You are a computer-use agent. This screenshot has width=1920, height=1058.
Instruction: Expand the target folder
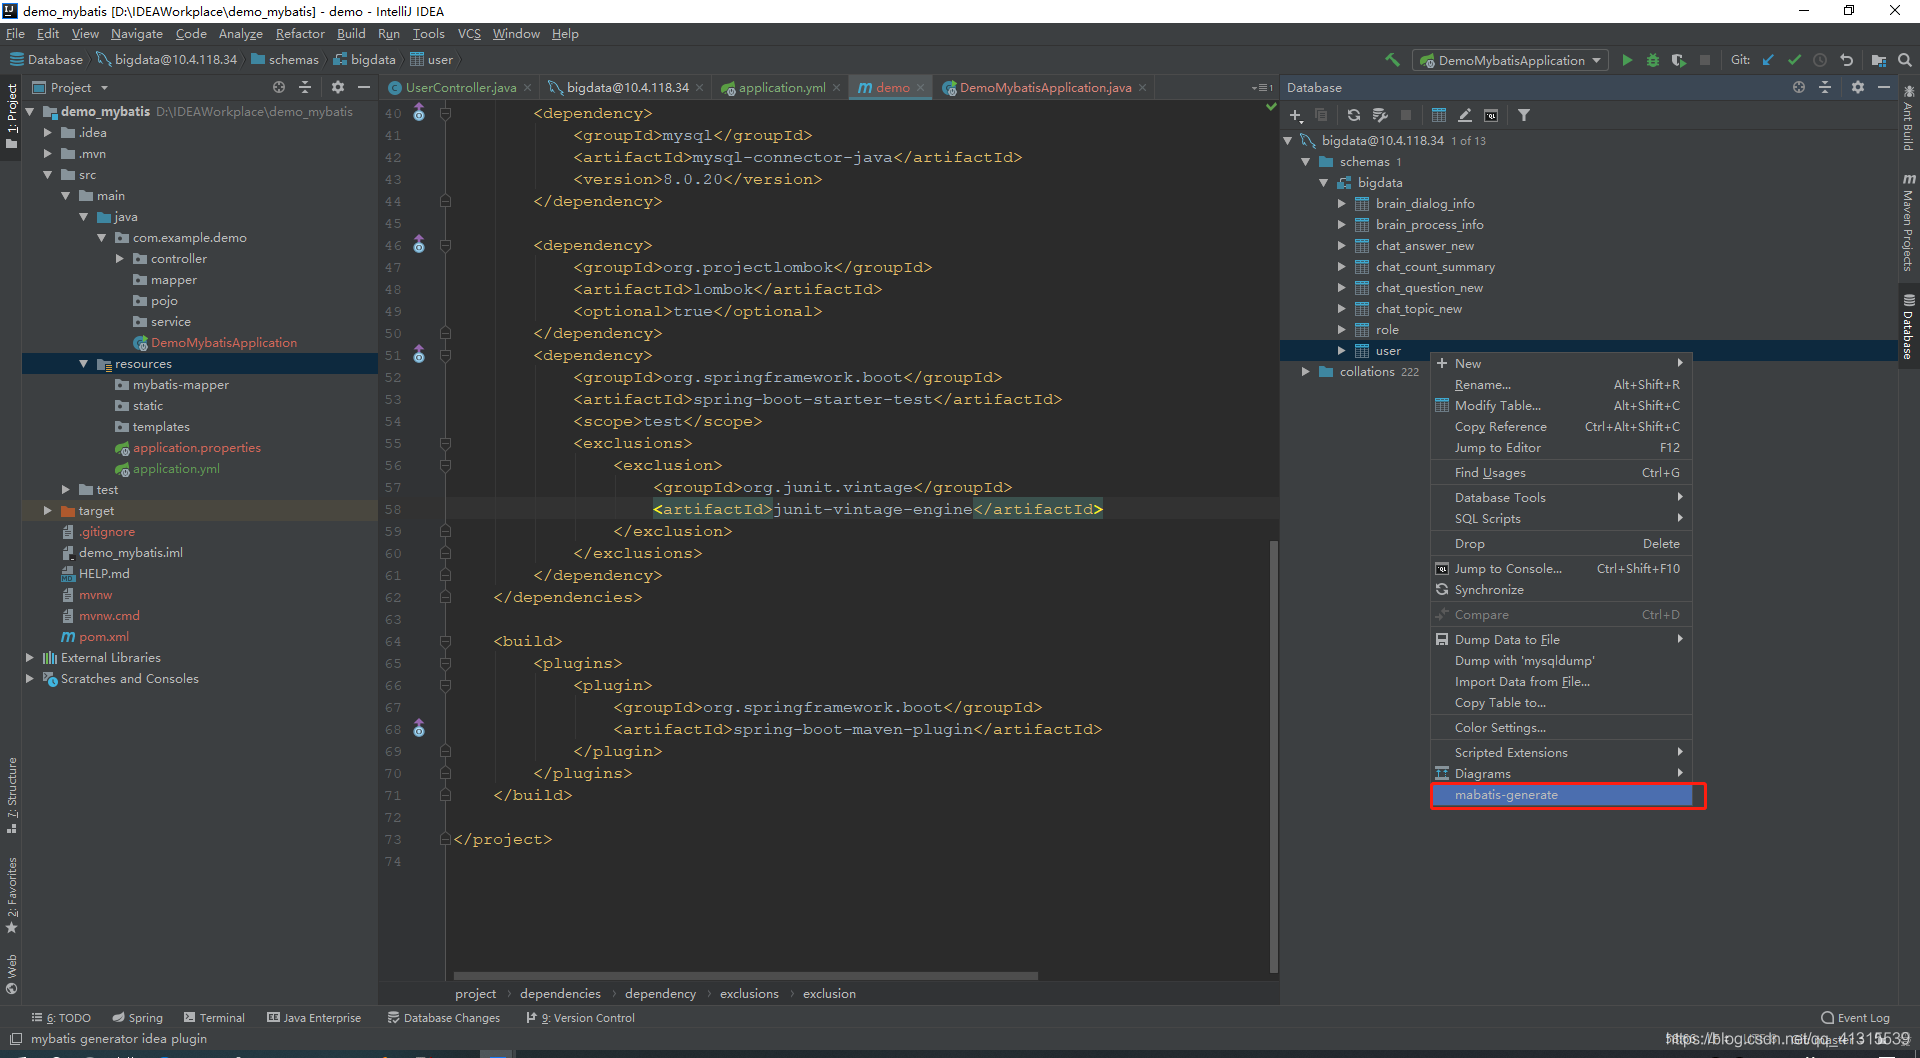(x=47, y=511)
